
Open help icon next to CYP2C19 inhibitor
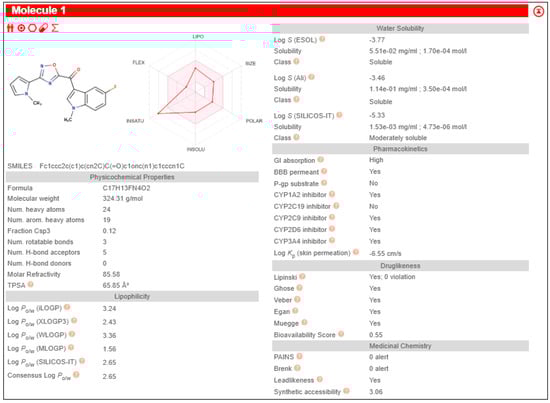(x=336, y=206)
